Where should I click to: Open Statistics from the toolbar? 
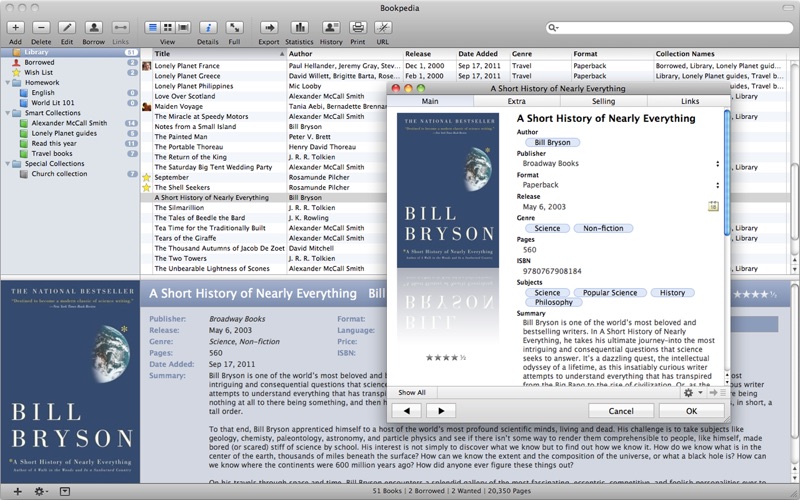[x=298, y=27]
